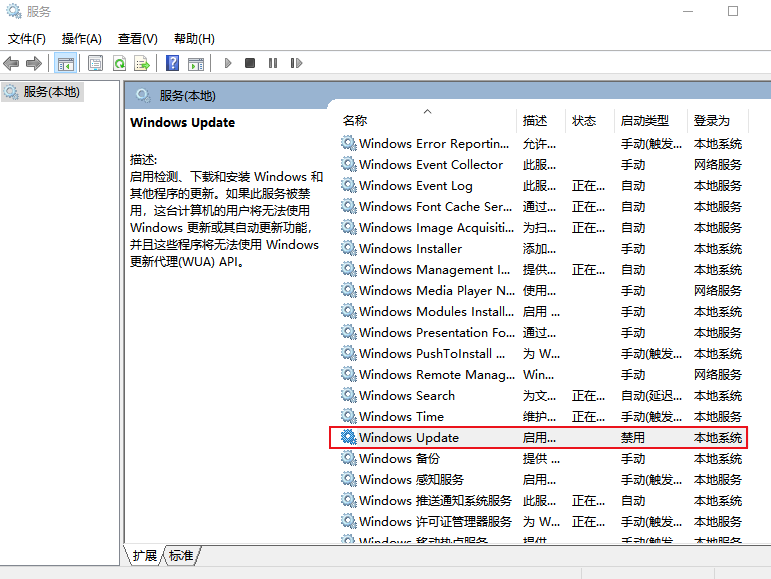
Task: Click the Pause Service icon
Action: tap(273, 63)
